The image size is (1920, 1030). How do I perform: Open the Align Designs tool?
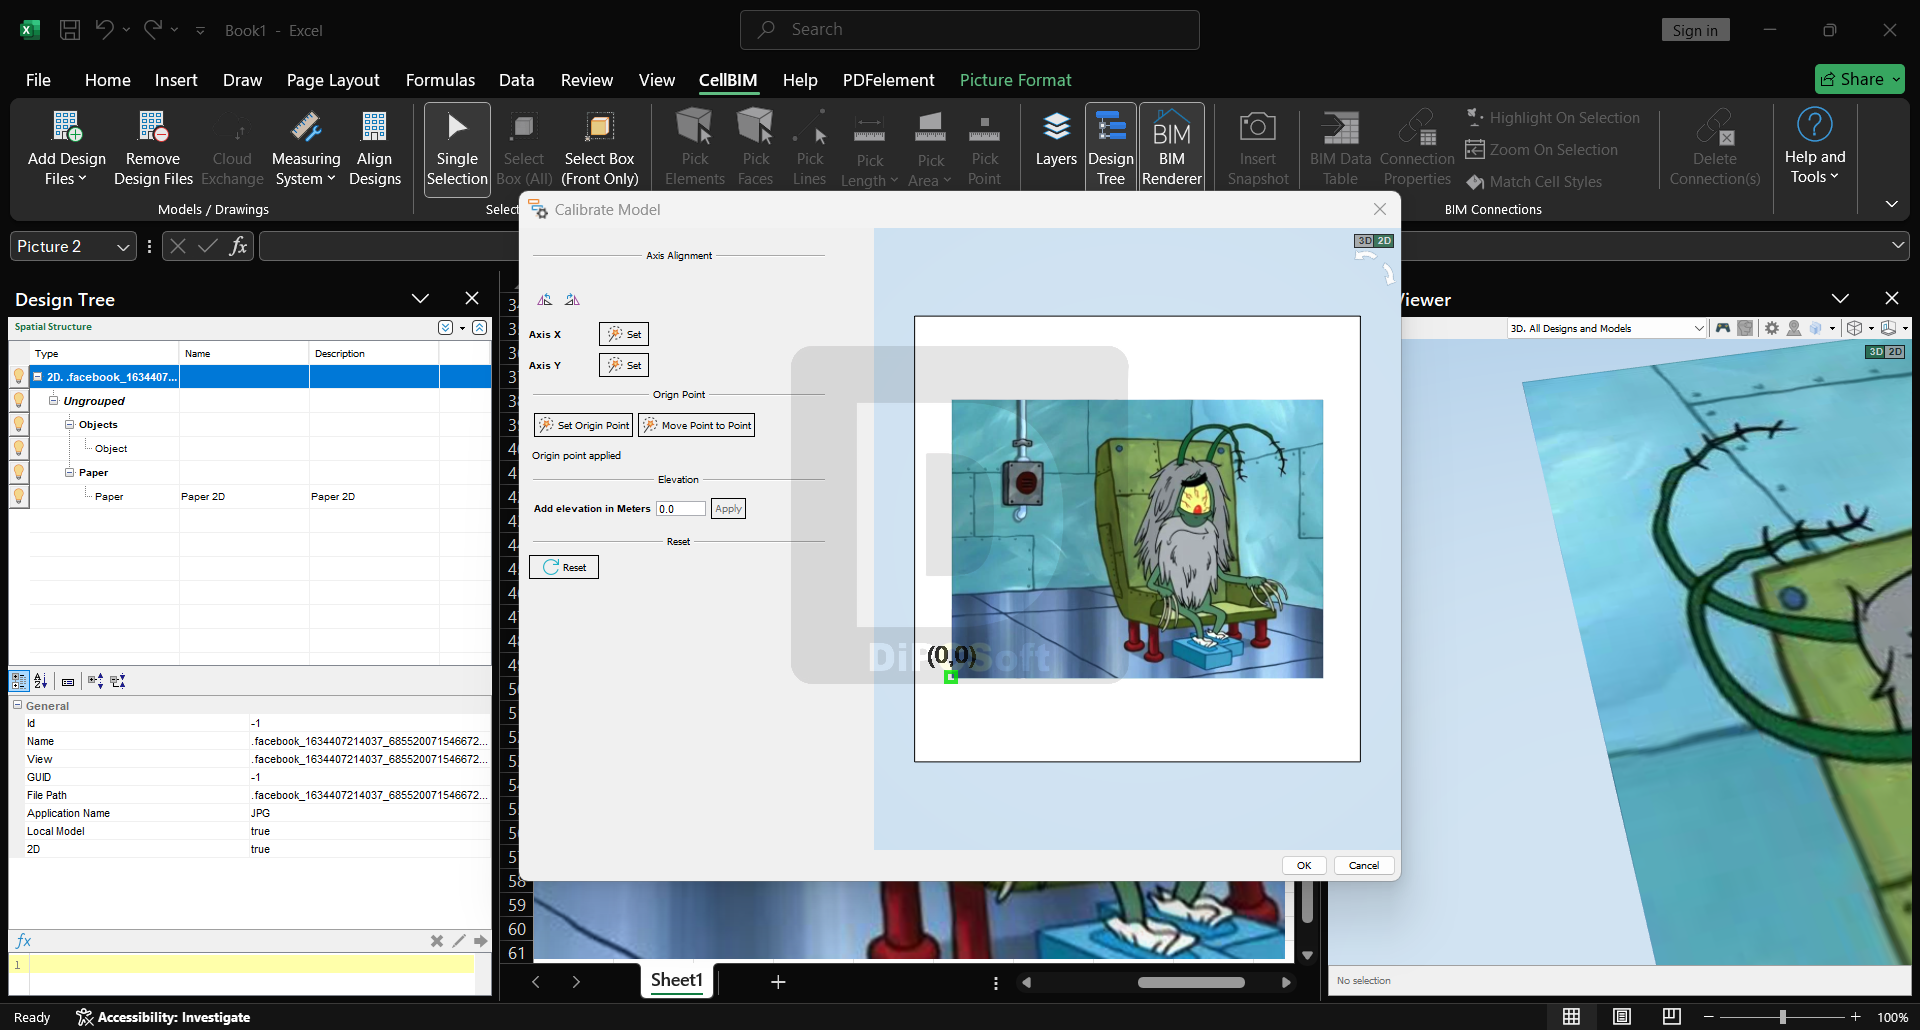pos(375,148)
